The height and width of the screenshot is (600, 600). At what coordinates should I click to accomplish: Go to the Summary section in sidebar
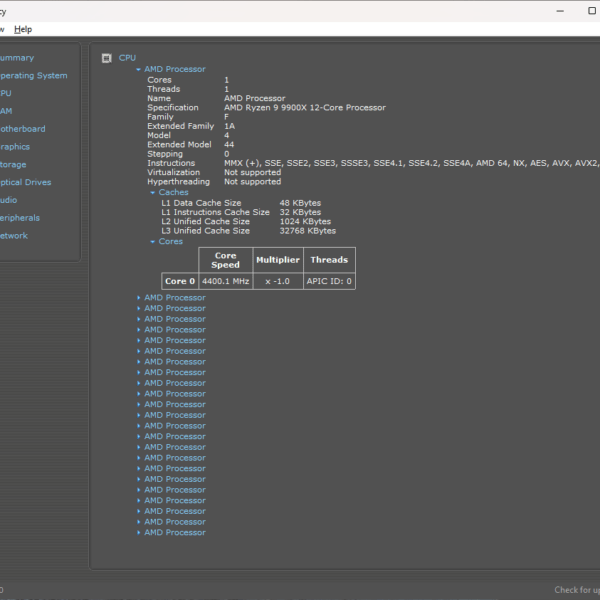pos(17,58)
